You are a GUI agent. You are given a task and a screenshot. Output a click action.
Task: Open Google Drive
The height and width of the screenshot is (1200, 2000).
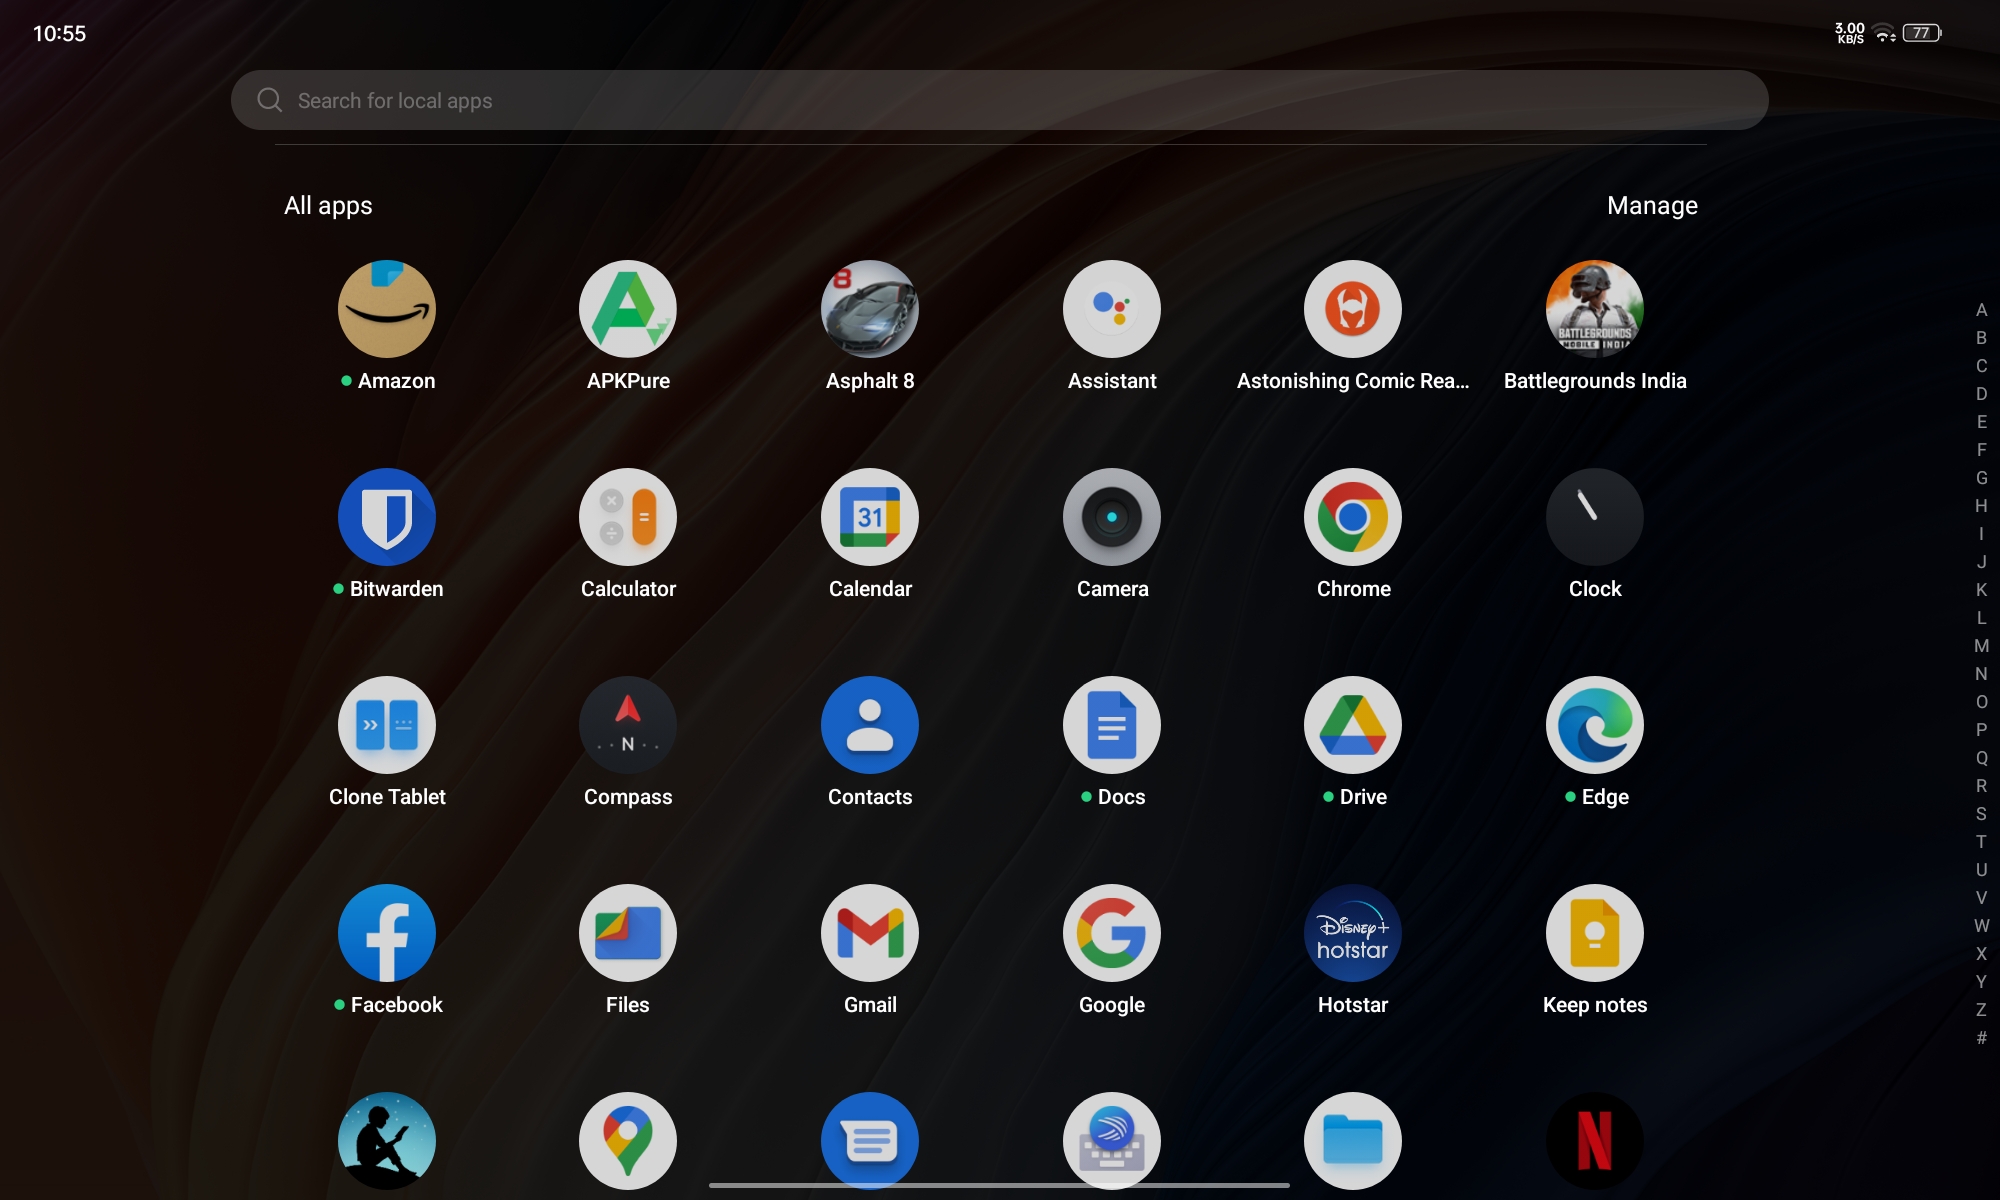(x=1353, y=725)
